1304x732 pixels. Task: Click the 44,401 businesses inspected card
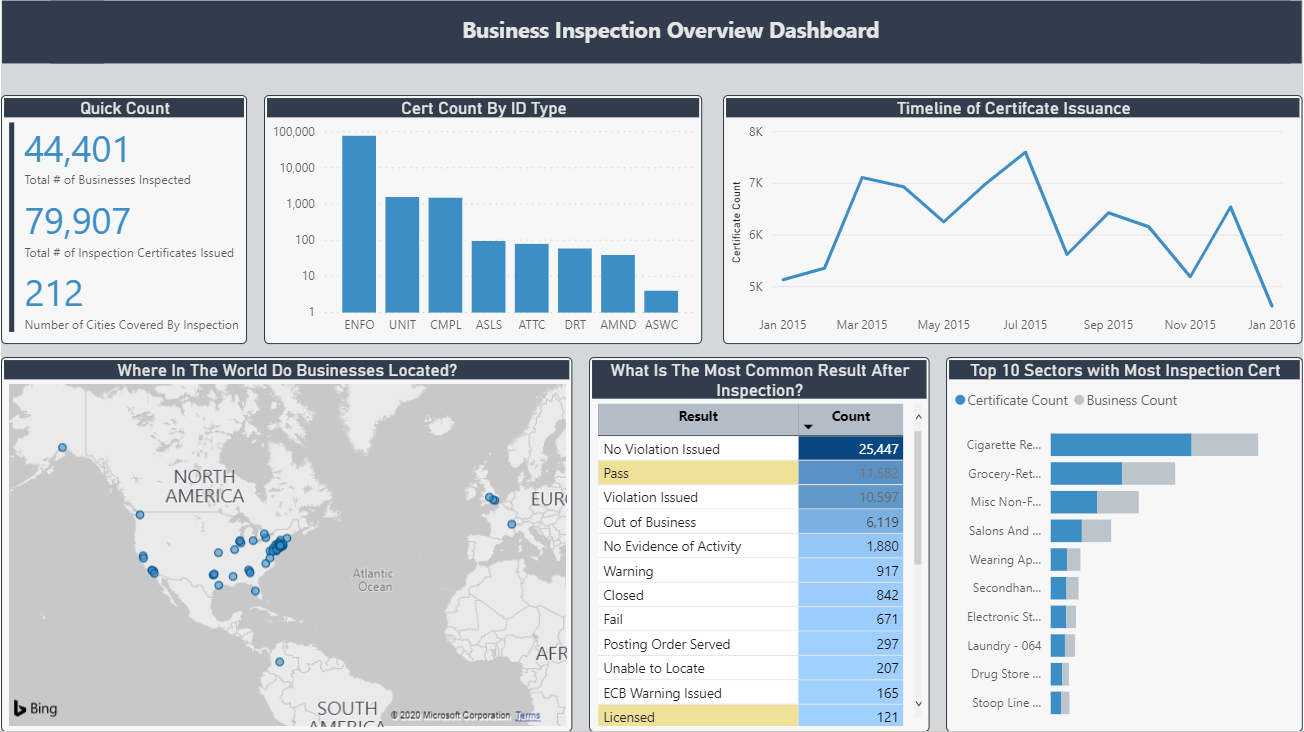[x=77, y=150]
